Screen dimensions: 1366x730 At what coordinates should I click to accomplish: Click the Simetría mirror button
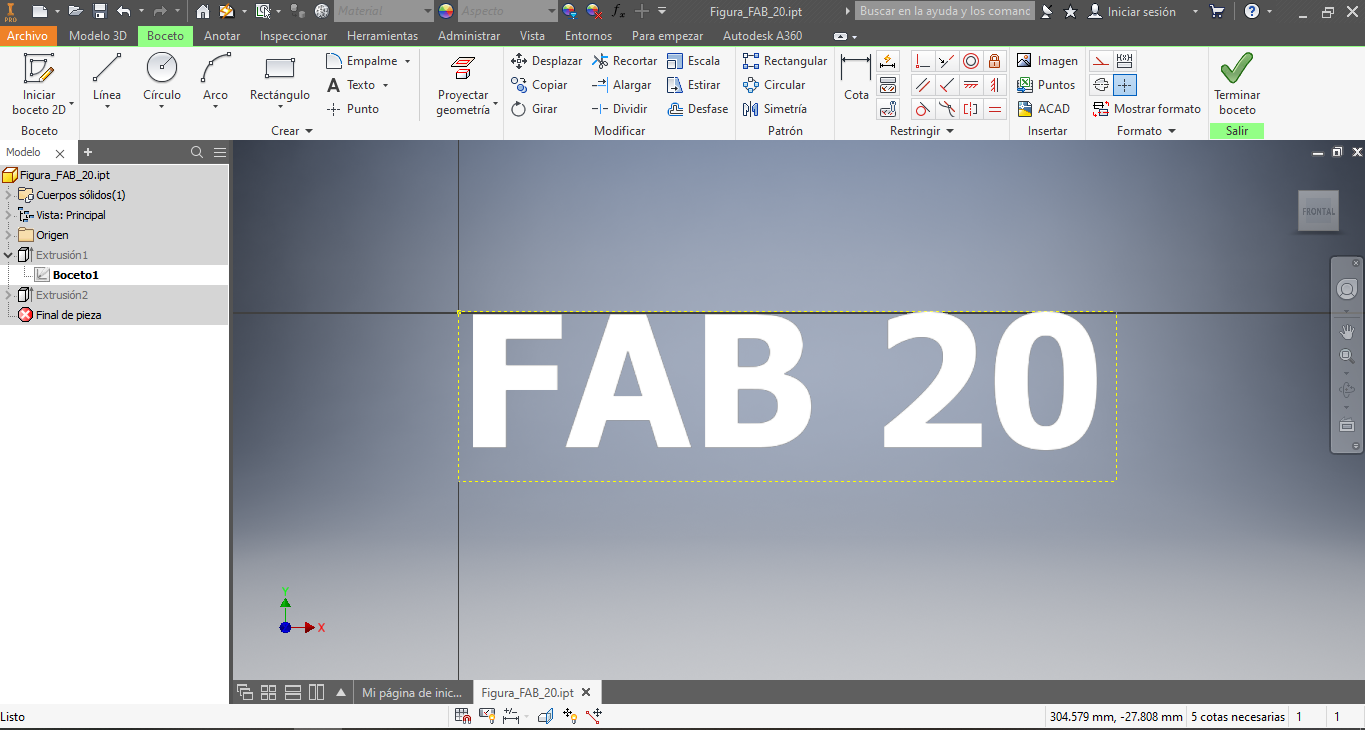[775, 109]
